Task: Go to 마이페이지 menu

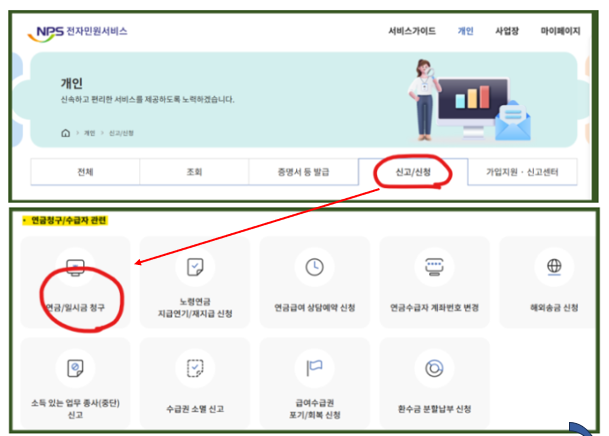Action: tap(560, 31)
